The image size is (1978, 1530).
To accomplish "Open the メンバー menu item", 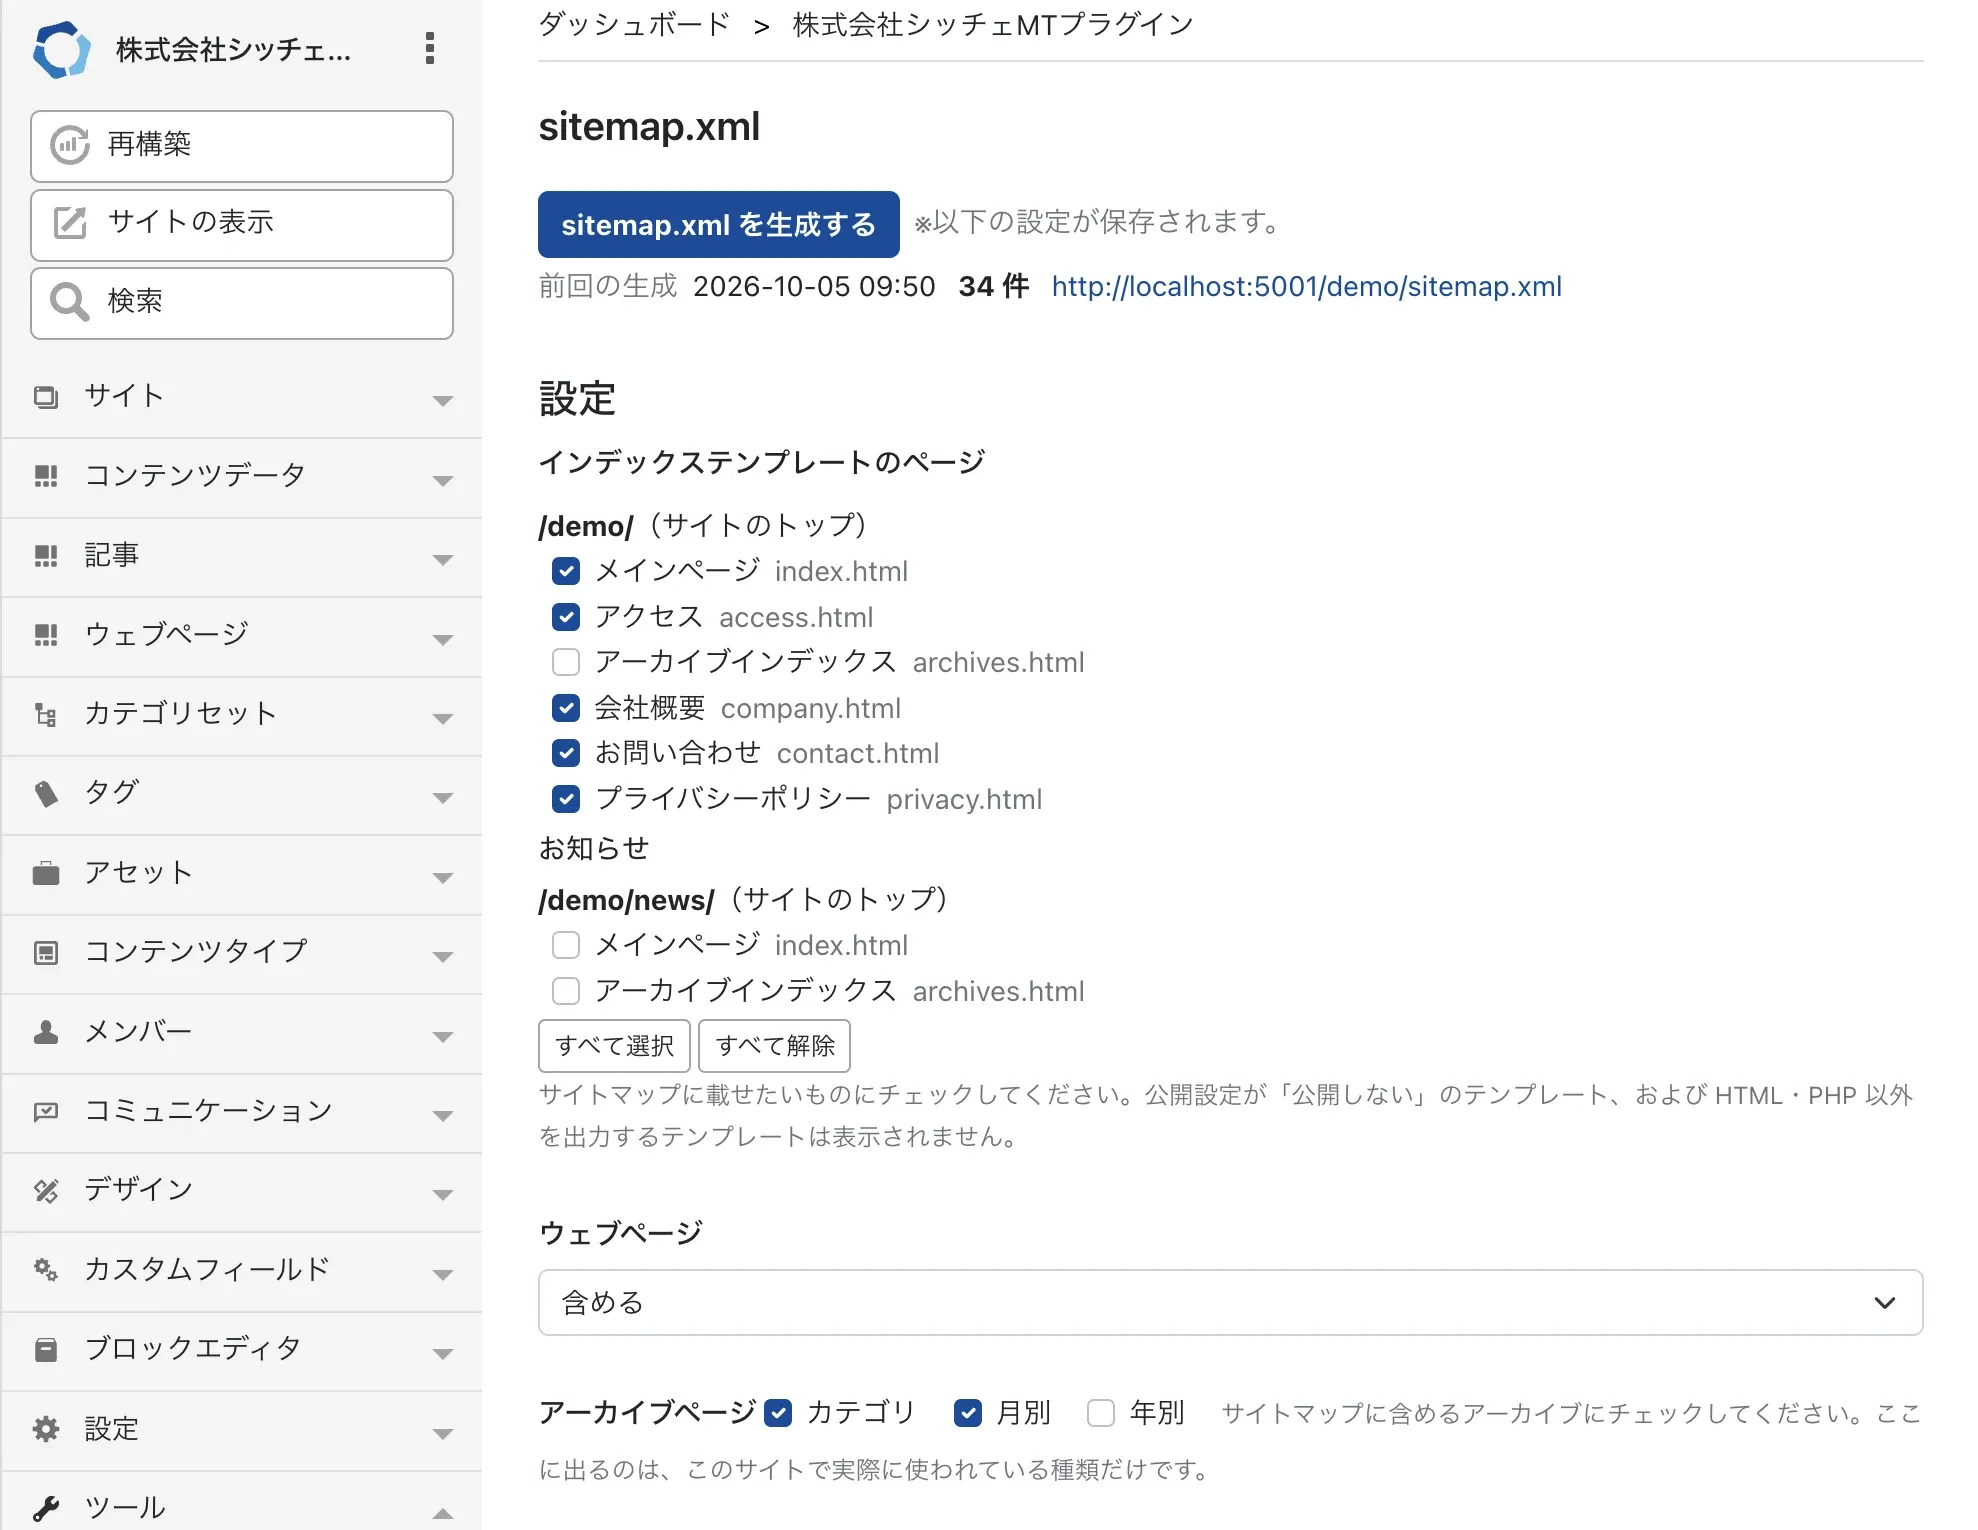I will (x=242, y=1034).
